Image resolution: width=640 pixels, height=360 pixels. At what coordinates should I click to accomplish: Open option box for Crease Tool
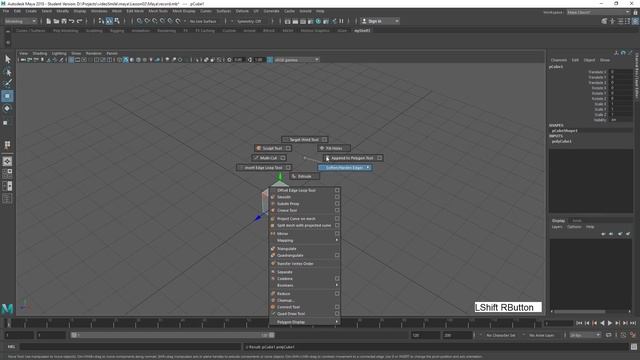click(337, 210)
